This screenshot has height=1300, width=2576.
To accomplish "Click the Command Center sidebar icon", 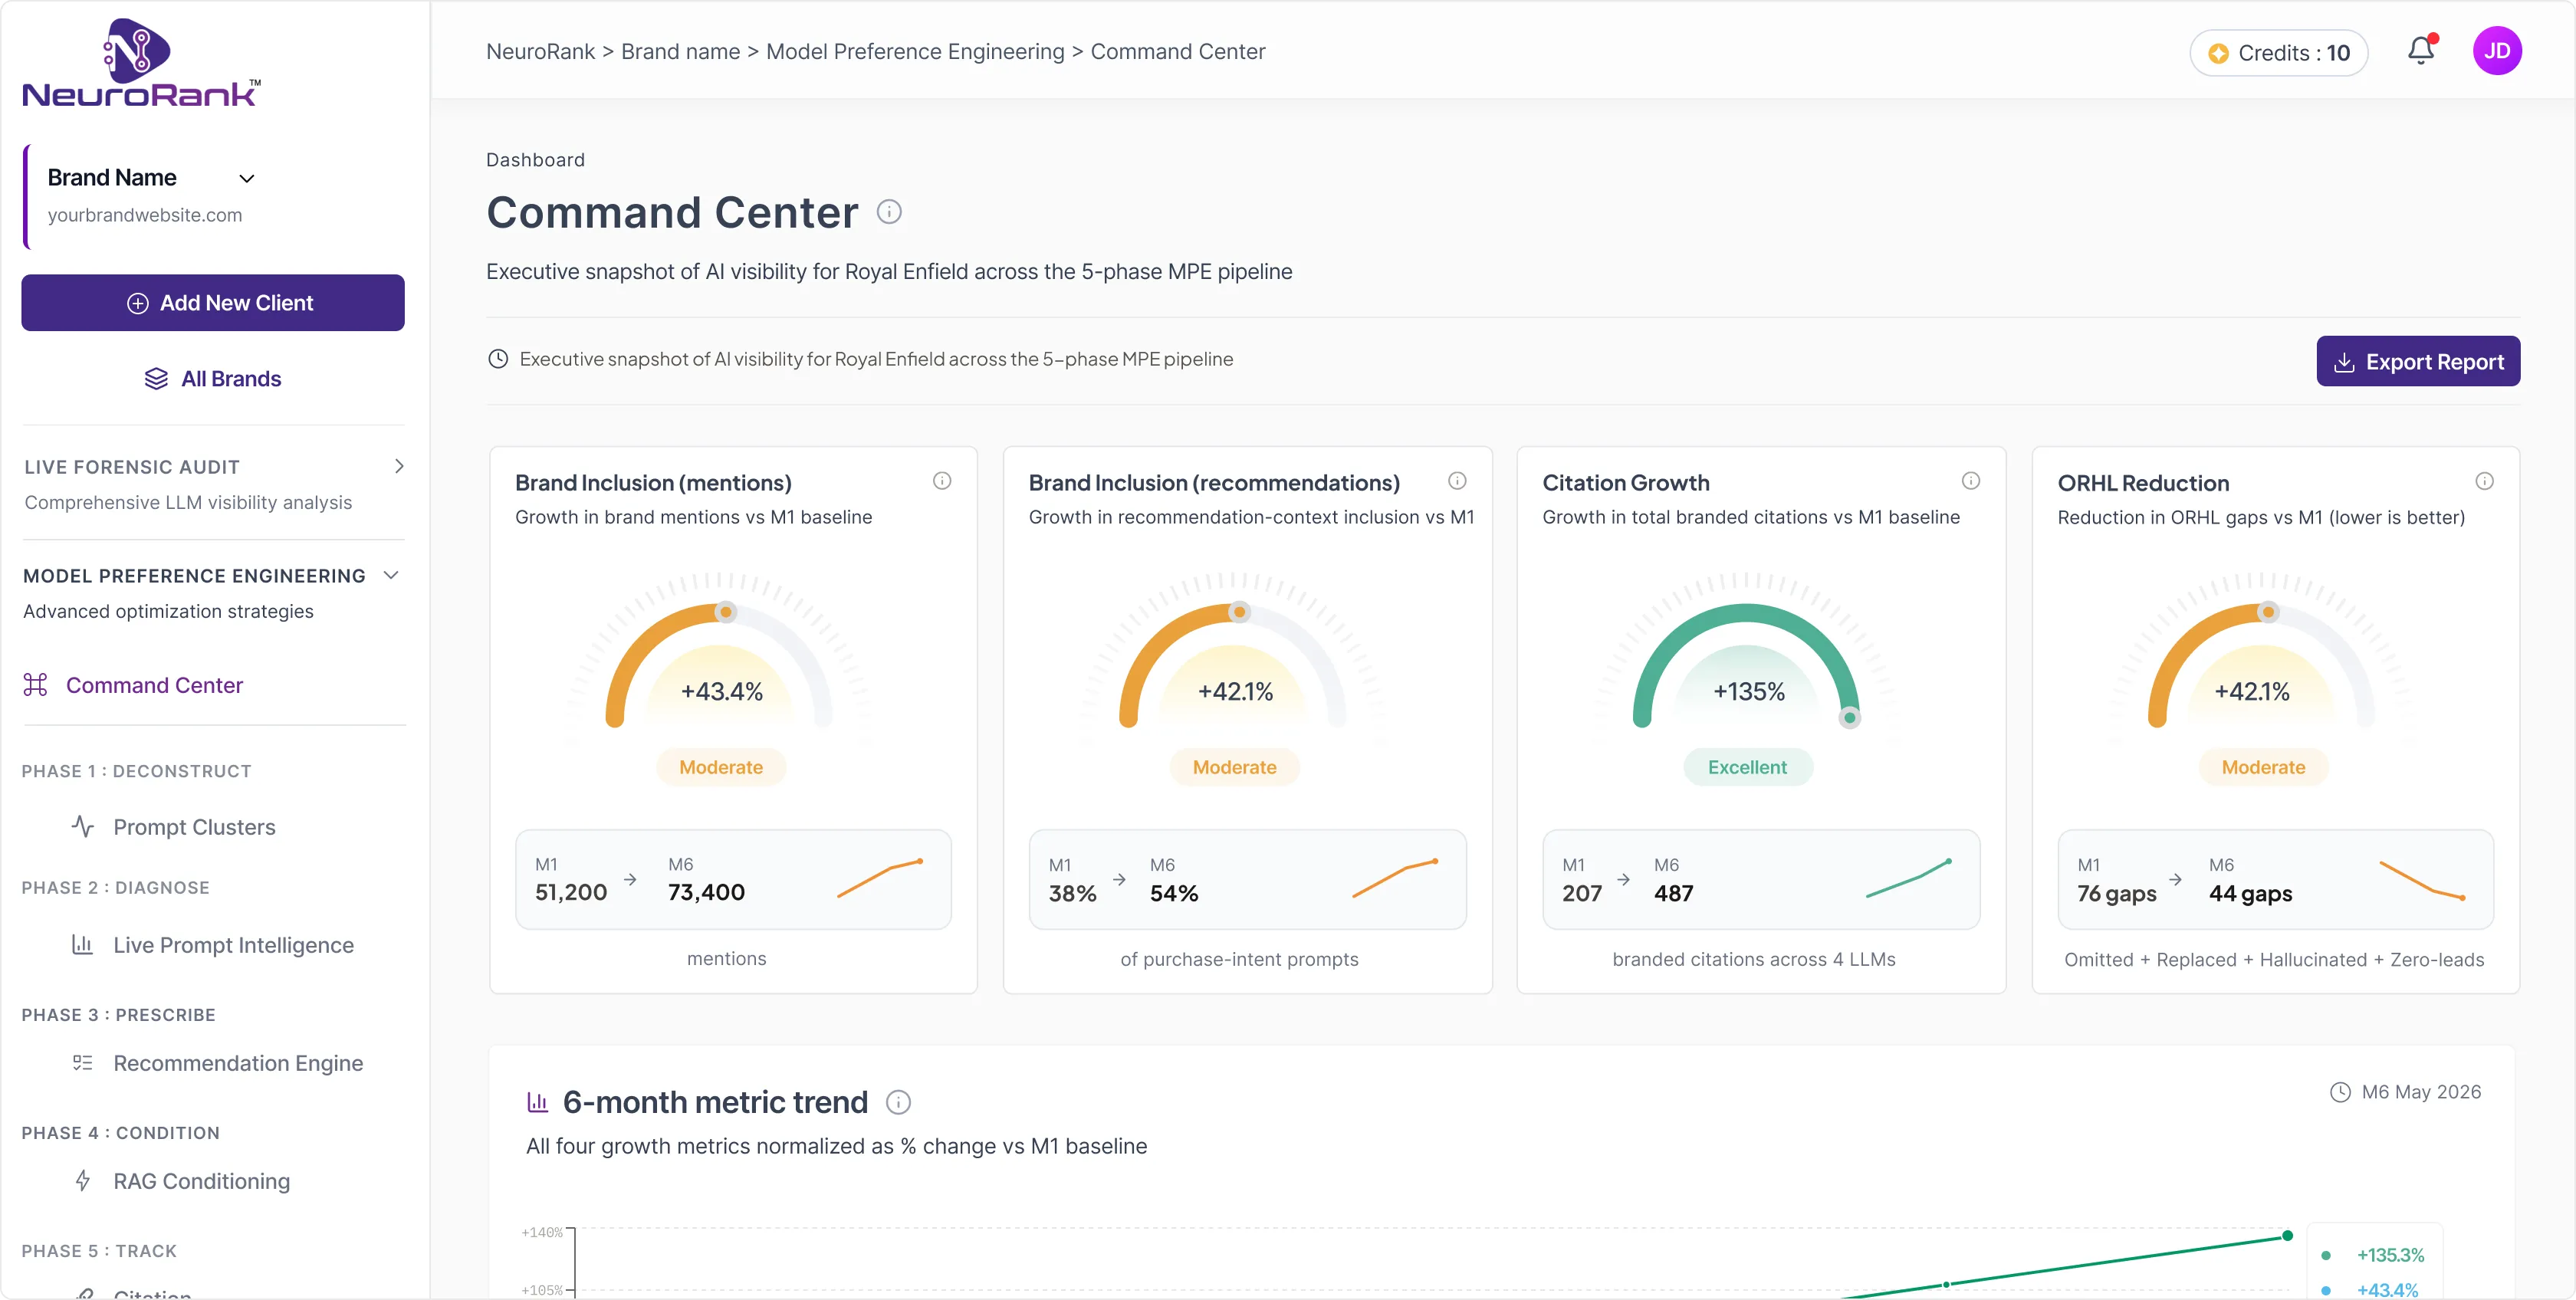I will (x=36, y=685).
